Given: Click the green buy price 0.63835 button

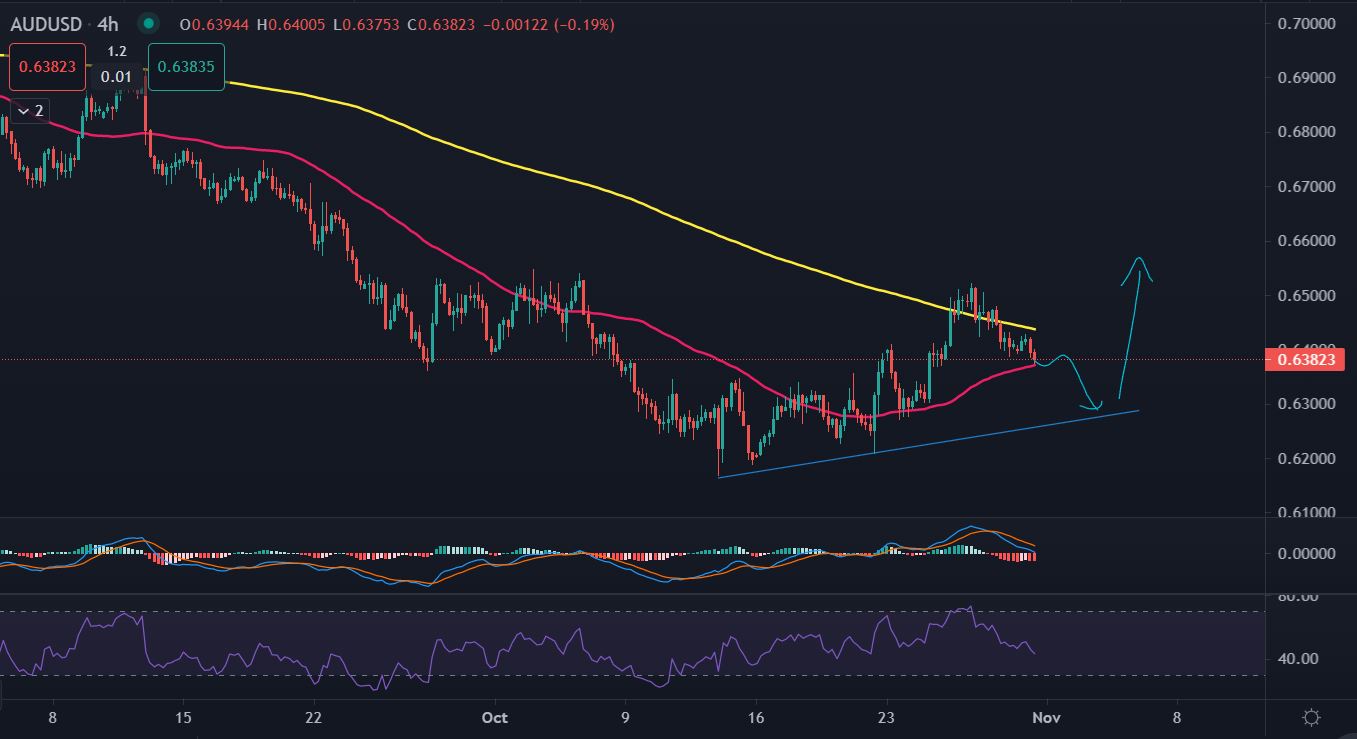Looking at the screenshot, I should click(186, 68).
